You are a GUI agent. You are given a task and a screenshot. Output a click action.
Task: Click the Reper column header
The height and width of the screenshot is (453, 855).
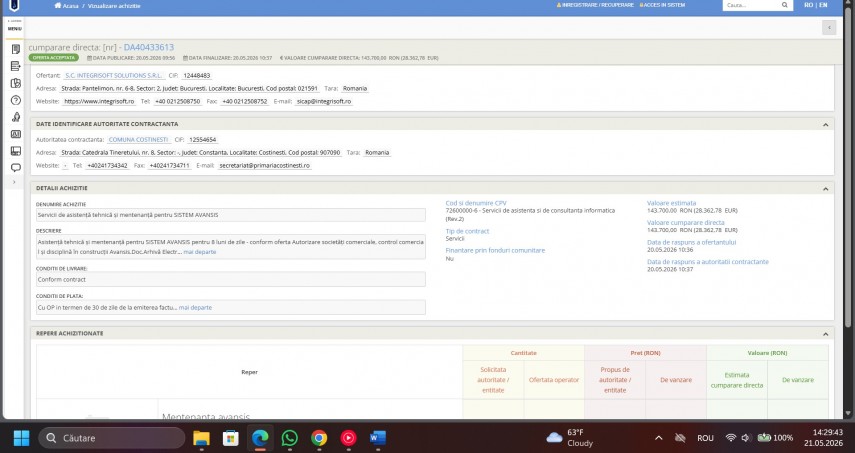click(x=249, y=372)
